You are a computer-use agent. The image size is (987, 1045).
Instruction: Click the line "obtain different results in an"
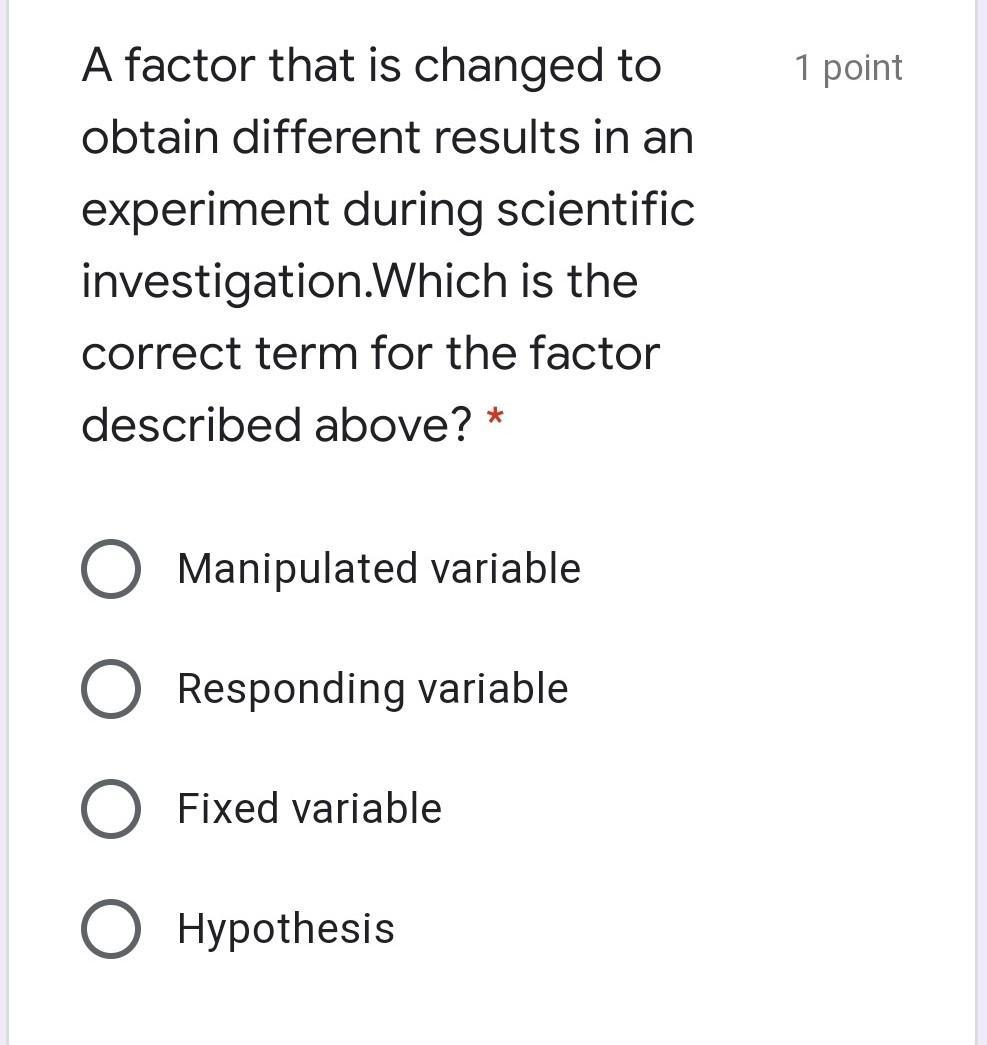coord(387,138)
